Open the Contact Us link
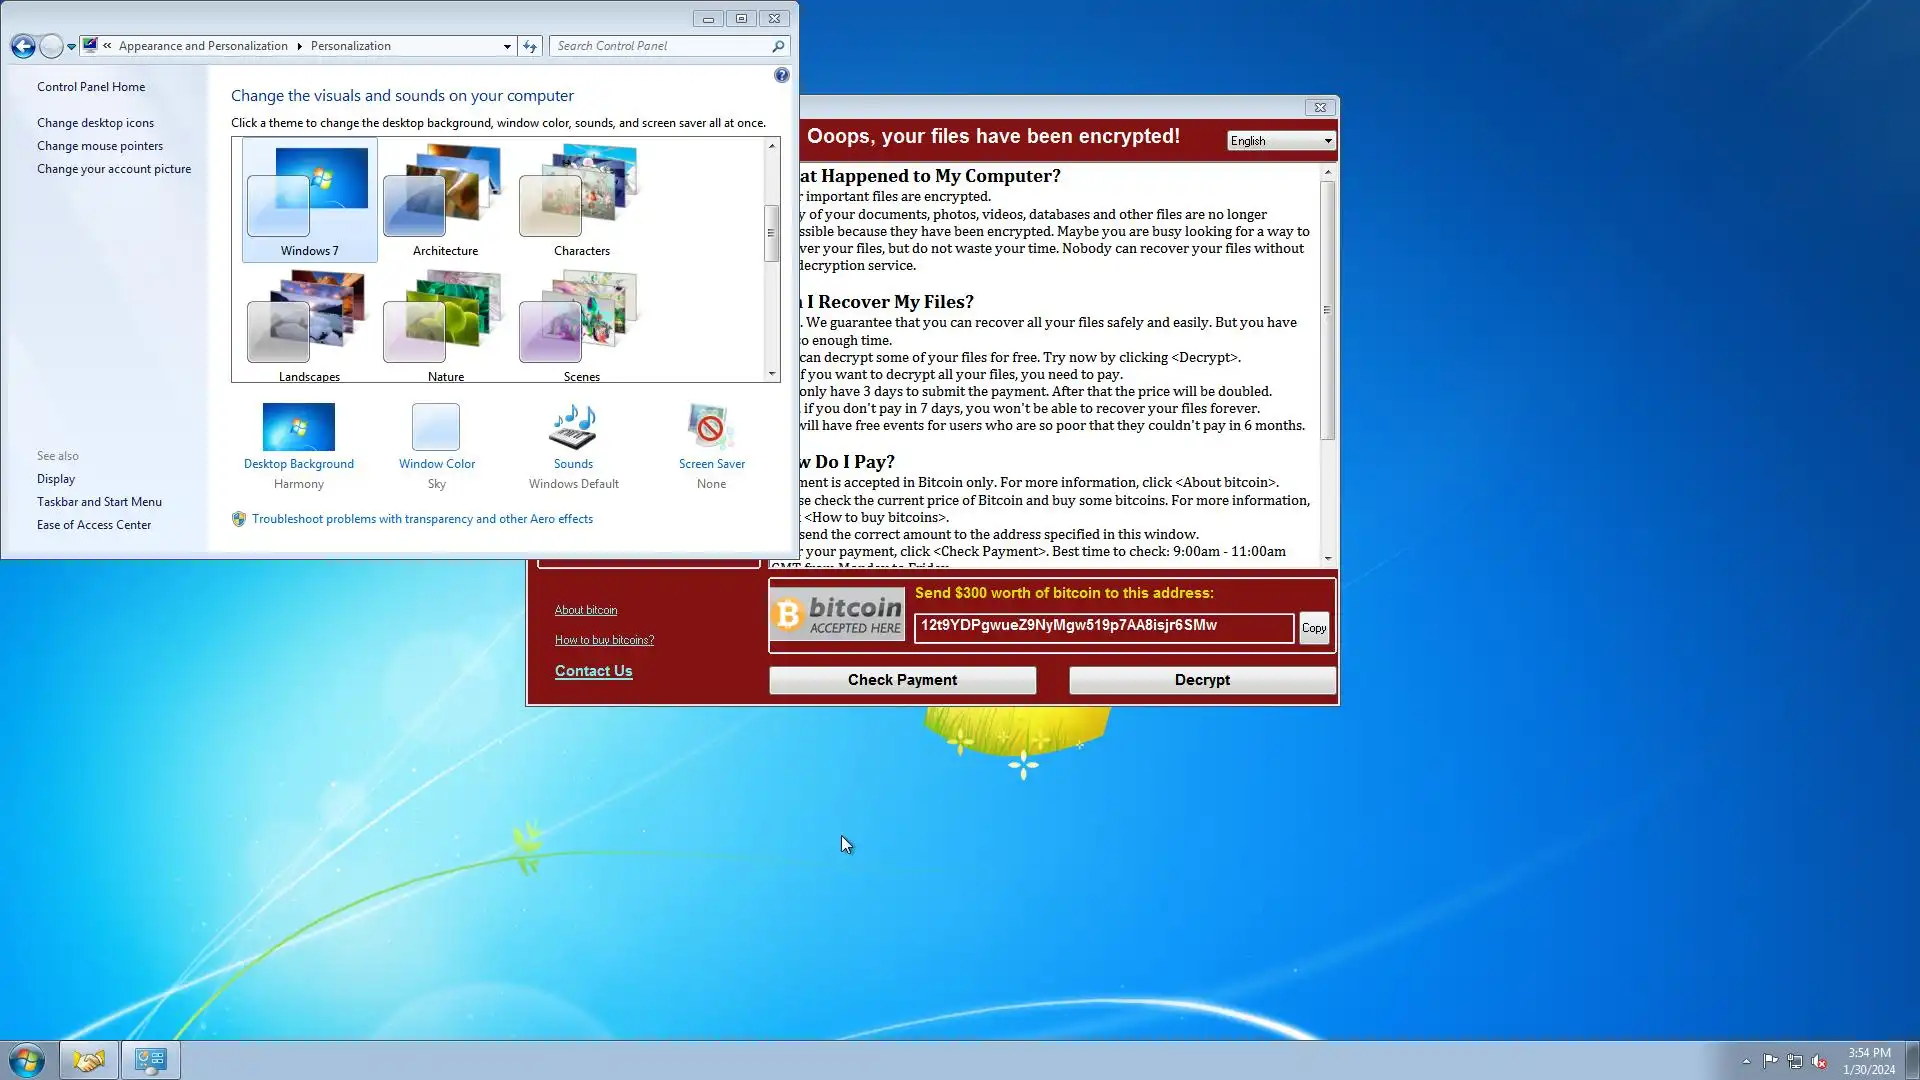 point(593,671)
